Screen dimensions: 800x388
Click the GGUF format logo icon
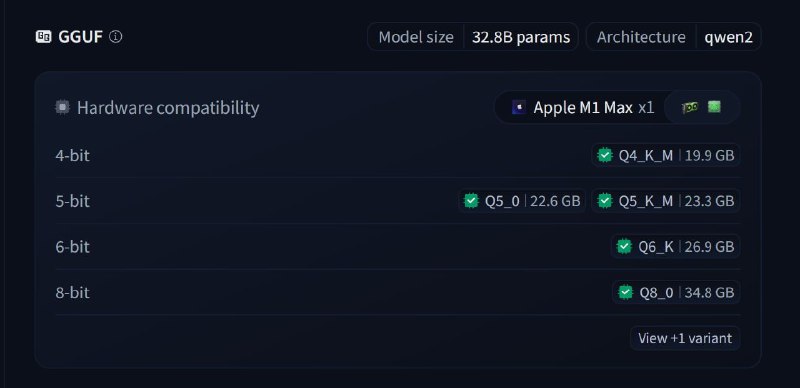pyautogui.click(x=43, y=37)
